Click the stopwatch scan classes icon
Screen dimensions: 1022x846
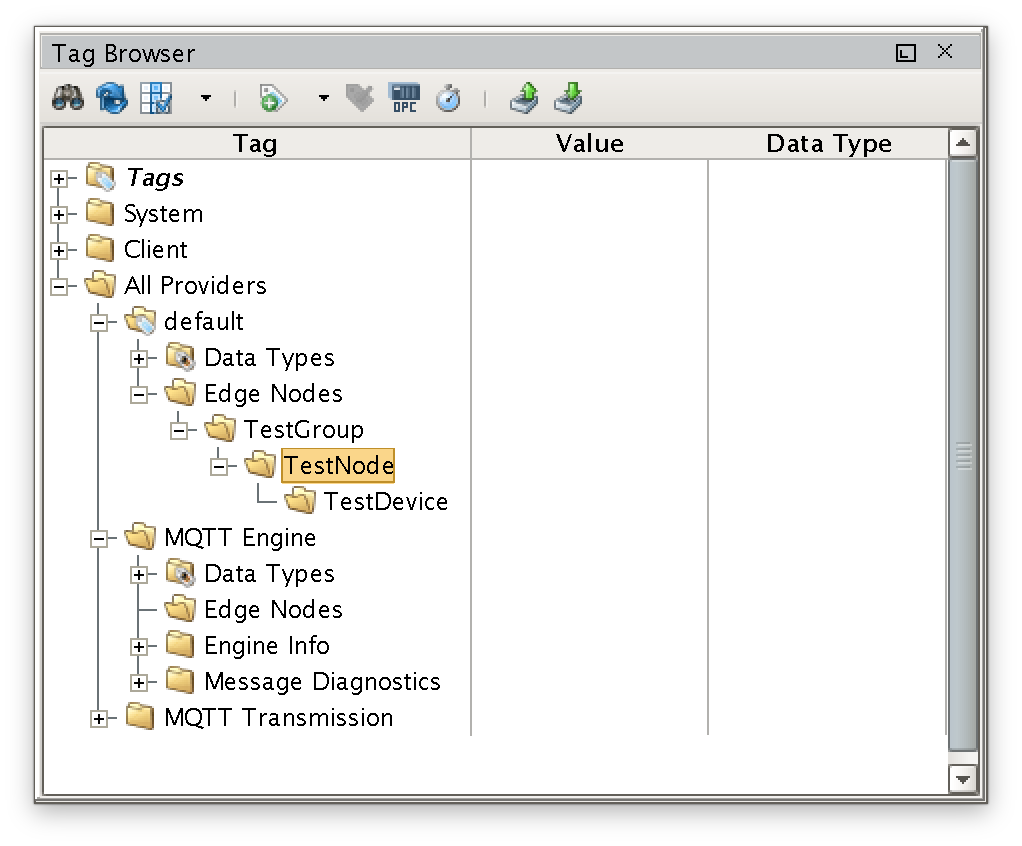coord(448,98)
